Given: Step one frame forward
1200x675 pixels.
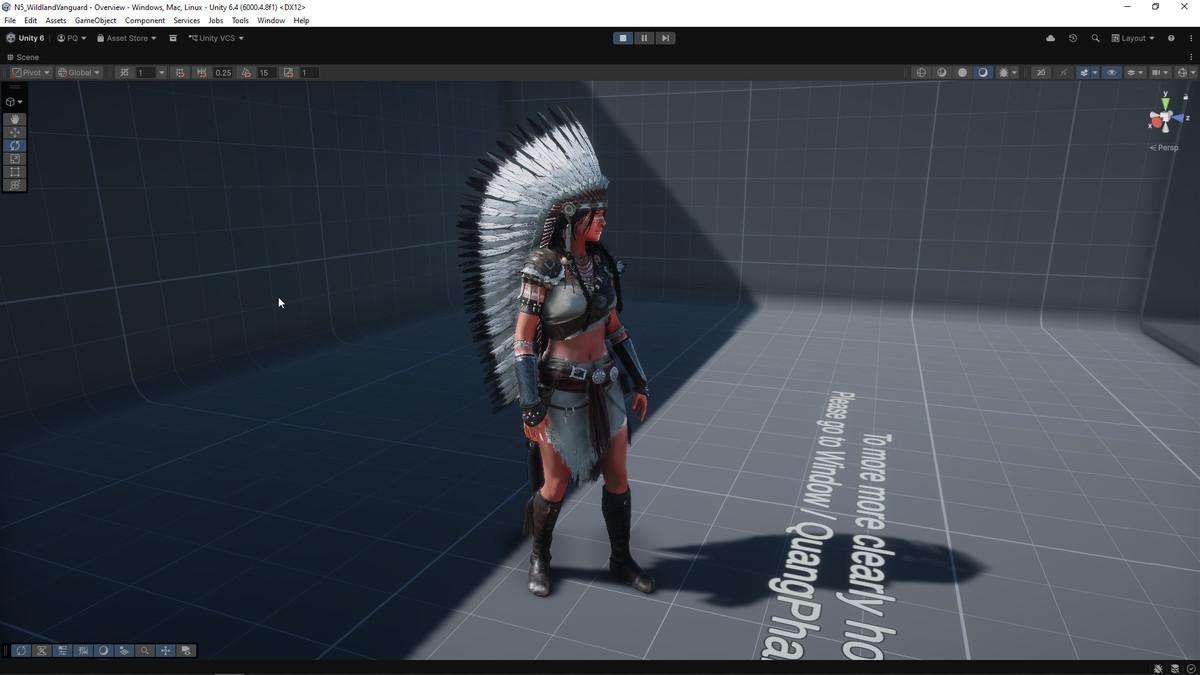Looking at the screenshot, I should pos(665,38).
